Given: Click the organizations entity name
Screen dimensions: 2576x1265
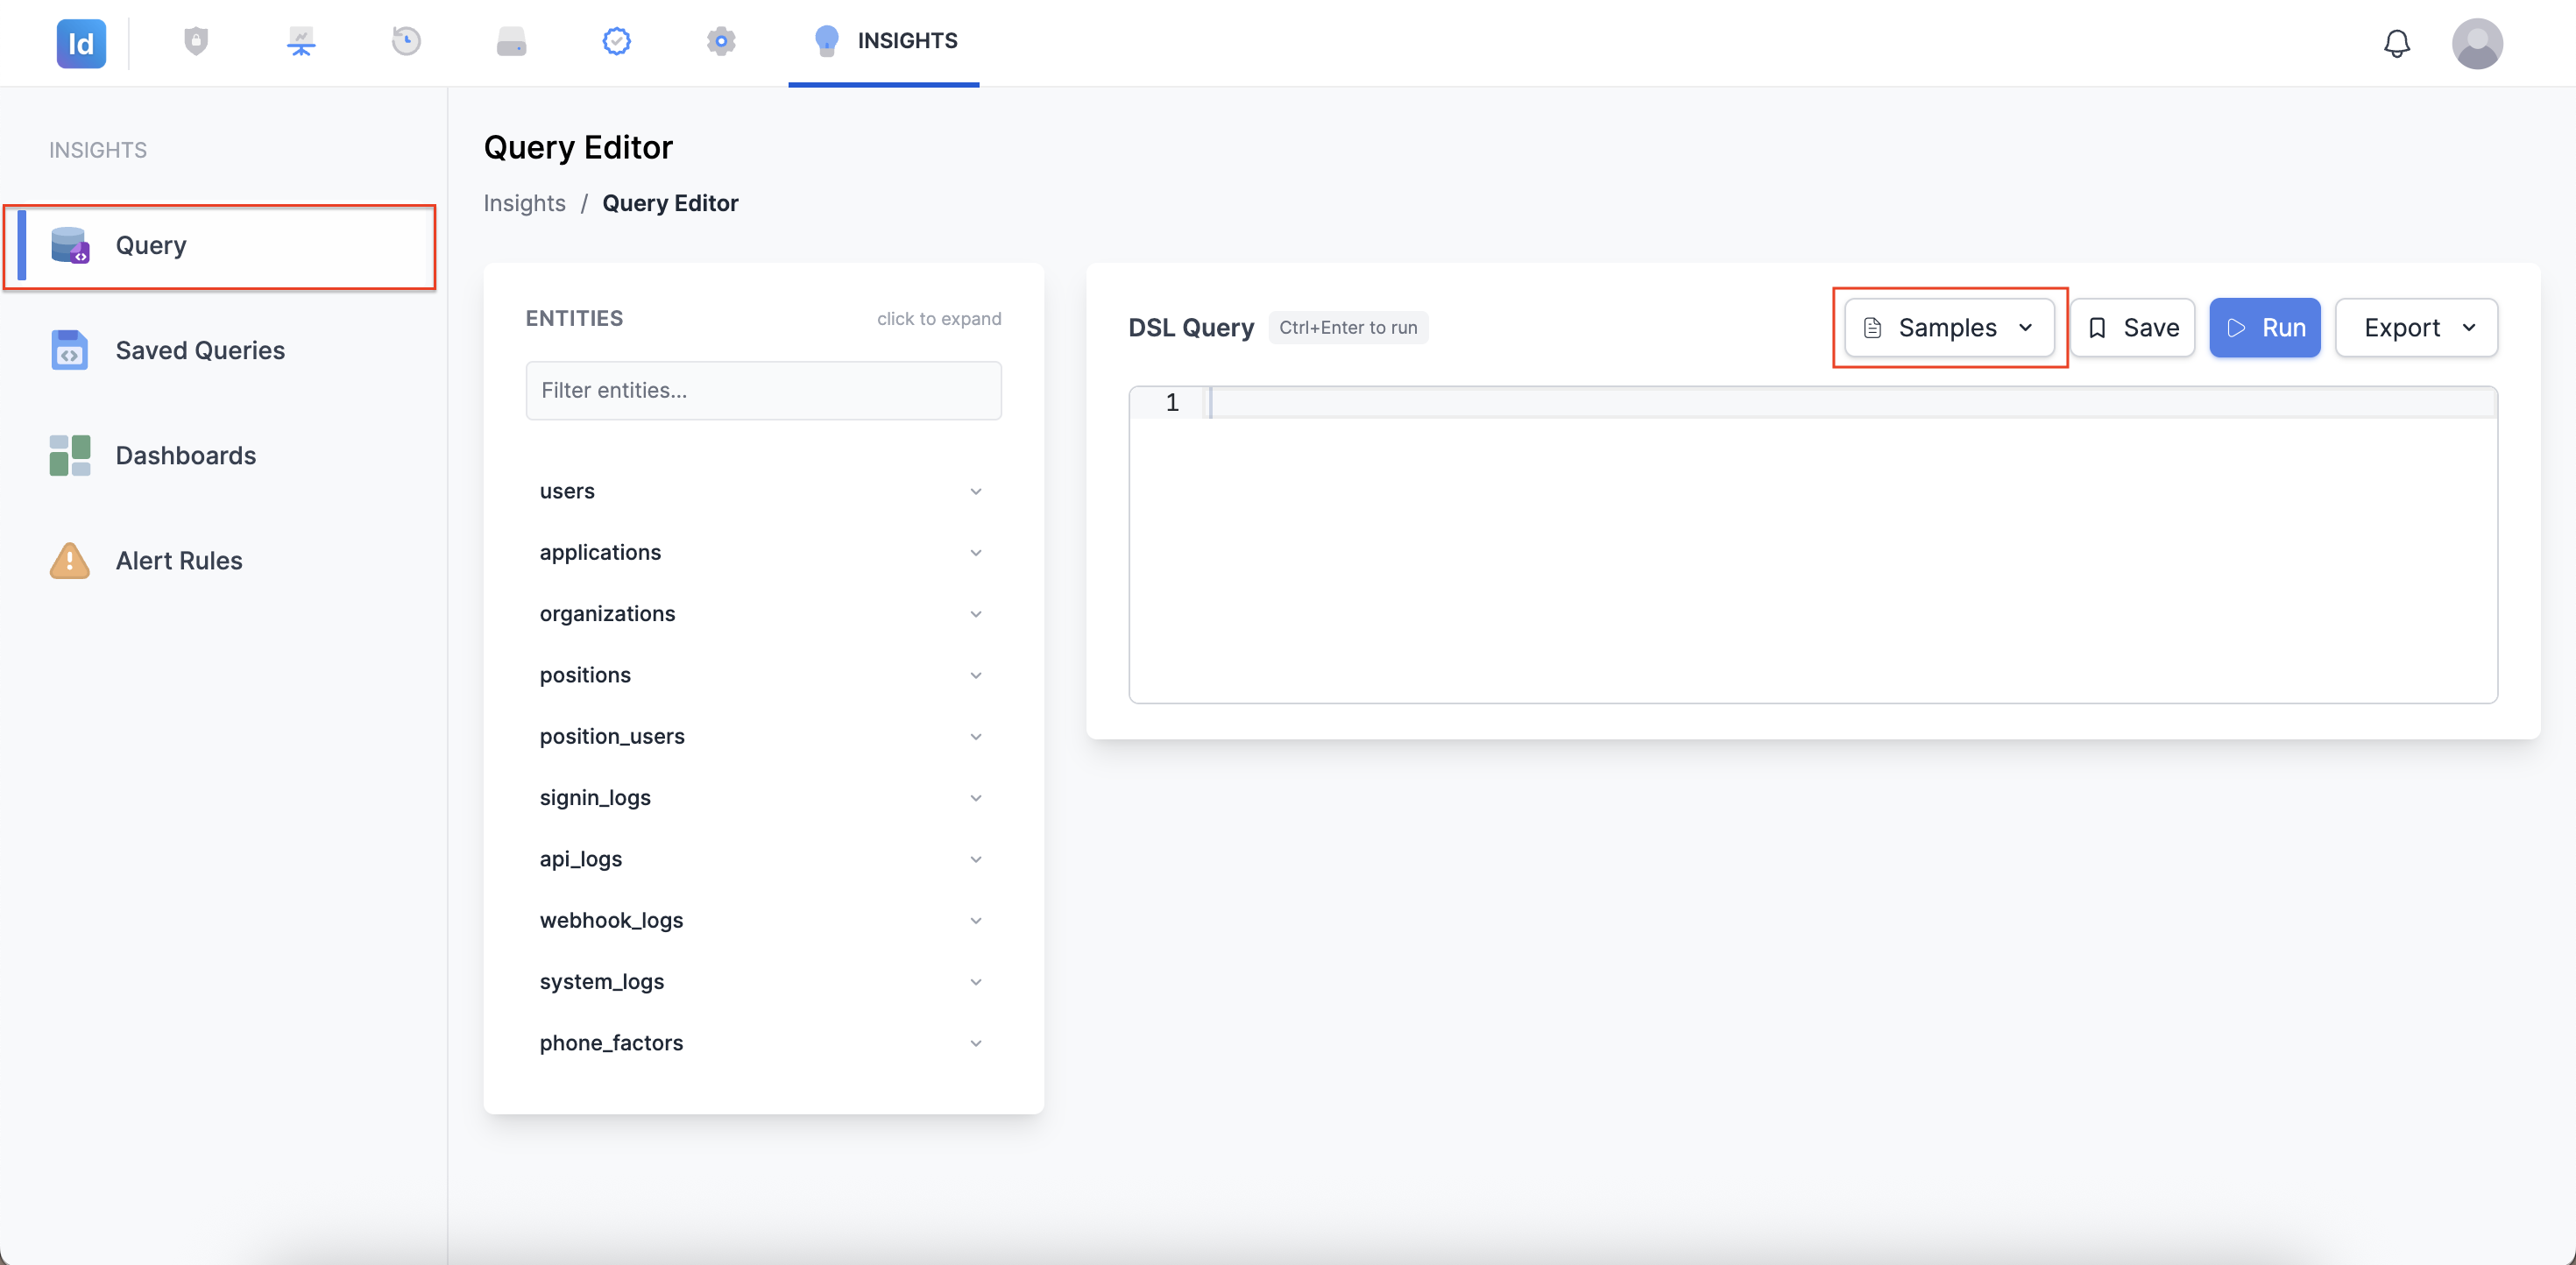Looking at the screenshot, I should pos(607,614).
